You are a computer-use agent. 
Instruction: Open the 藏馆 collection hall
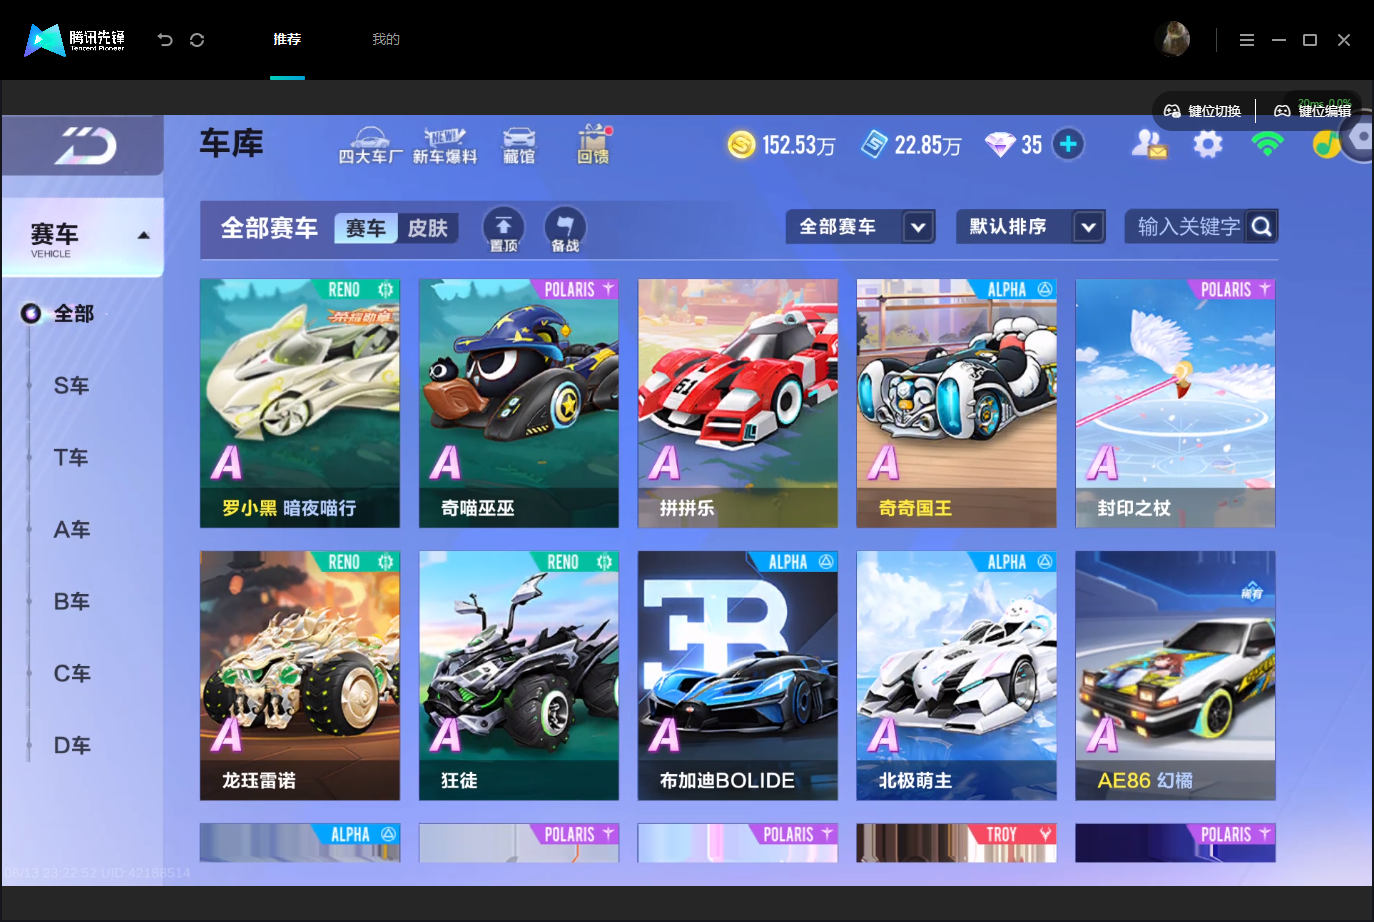(x=519, y=146)
